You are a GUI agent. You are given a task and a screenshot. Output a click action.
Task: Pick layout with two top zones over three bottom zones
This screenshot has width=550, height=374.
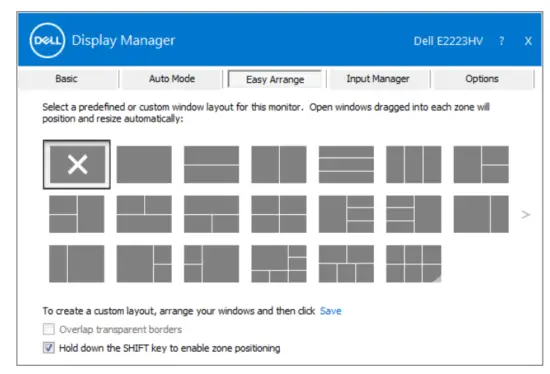click(346, 264)
